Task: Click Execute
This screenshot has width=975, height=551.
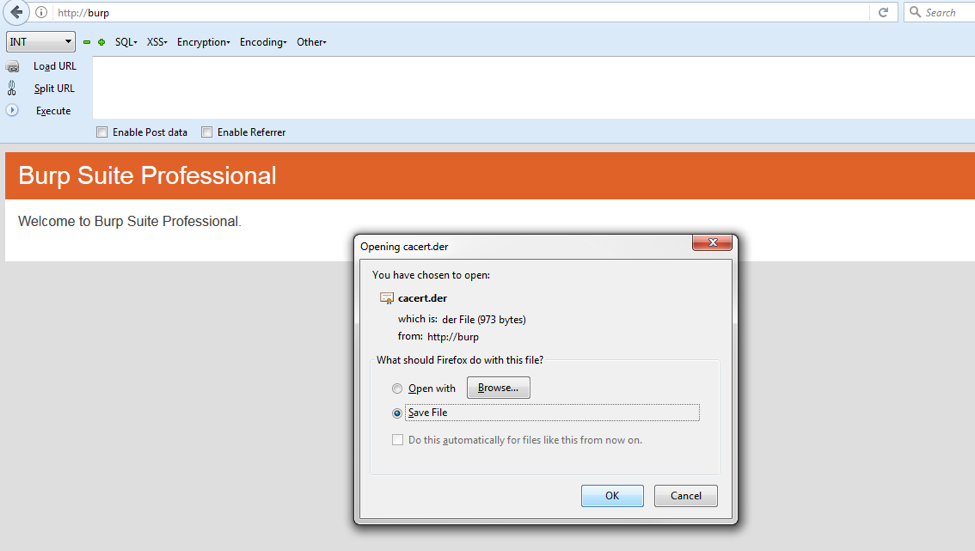Action: point(53,111)
